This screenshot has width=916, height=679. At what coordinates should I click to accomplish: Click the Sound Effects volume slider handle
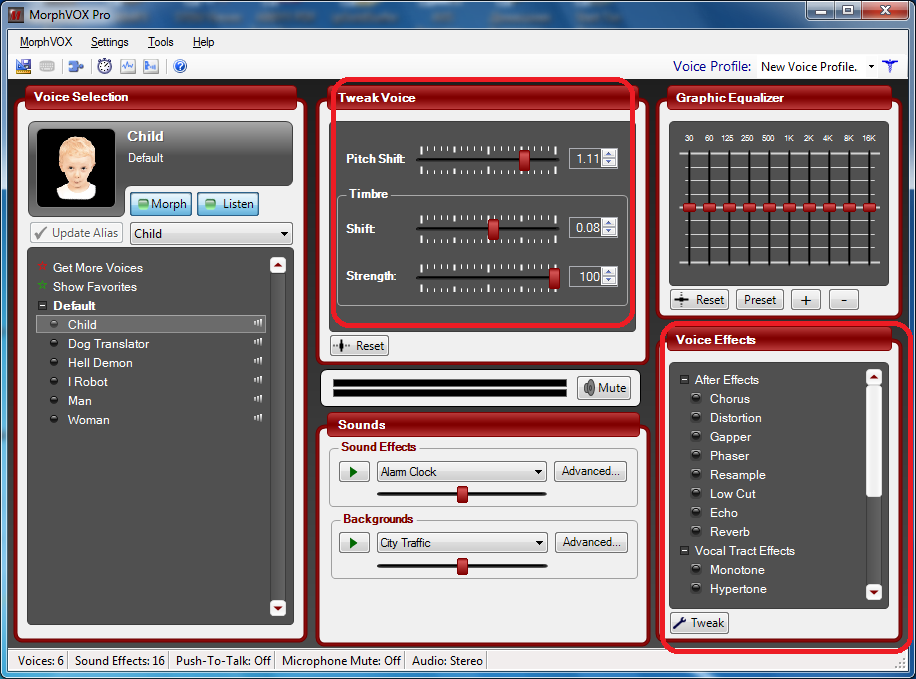(463, 494)
